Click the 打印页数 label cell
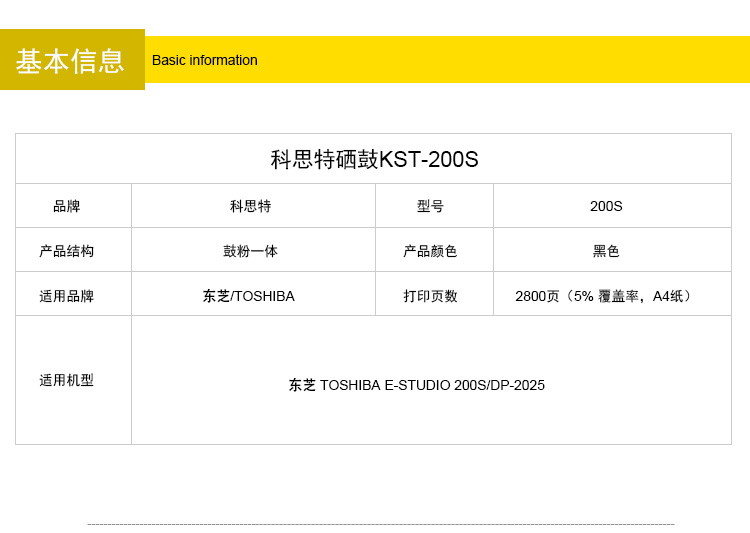Screen dimensions: 750x533 [x=430, y=296]
